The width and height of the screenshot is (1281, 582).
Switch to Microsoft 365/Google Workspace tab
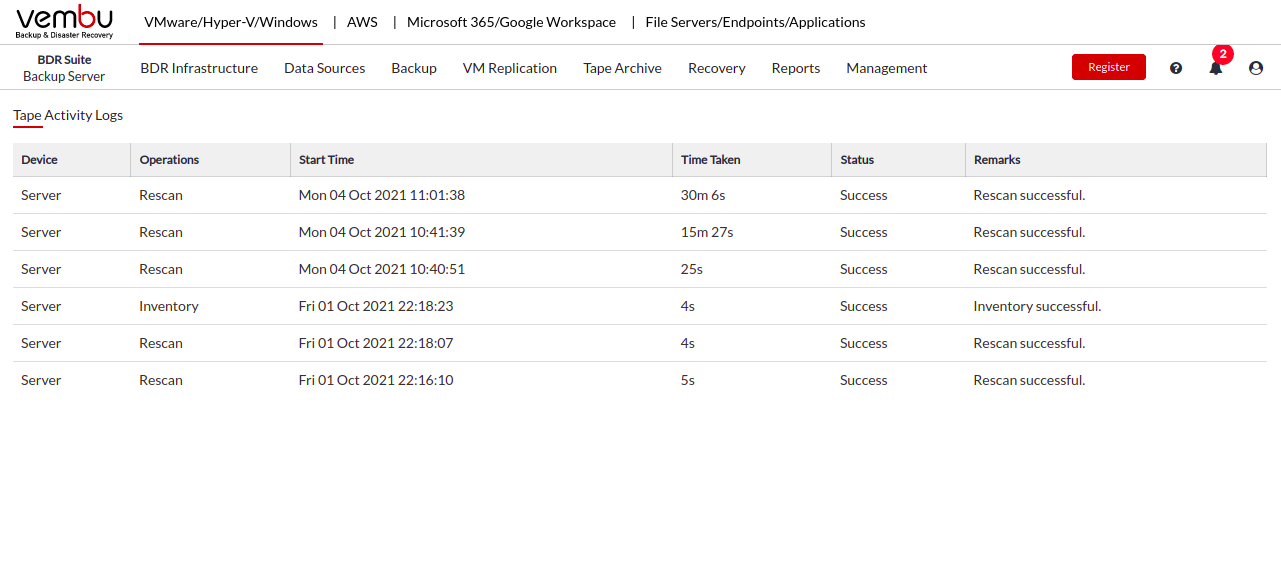511,22
